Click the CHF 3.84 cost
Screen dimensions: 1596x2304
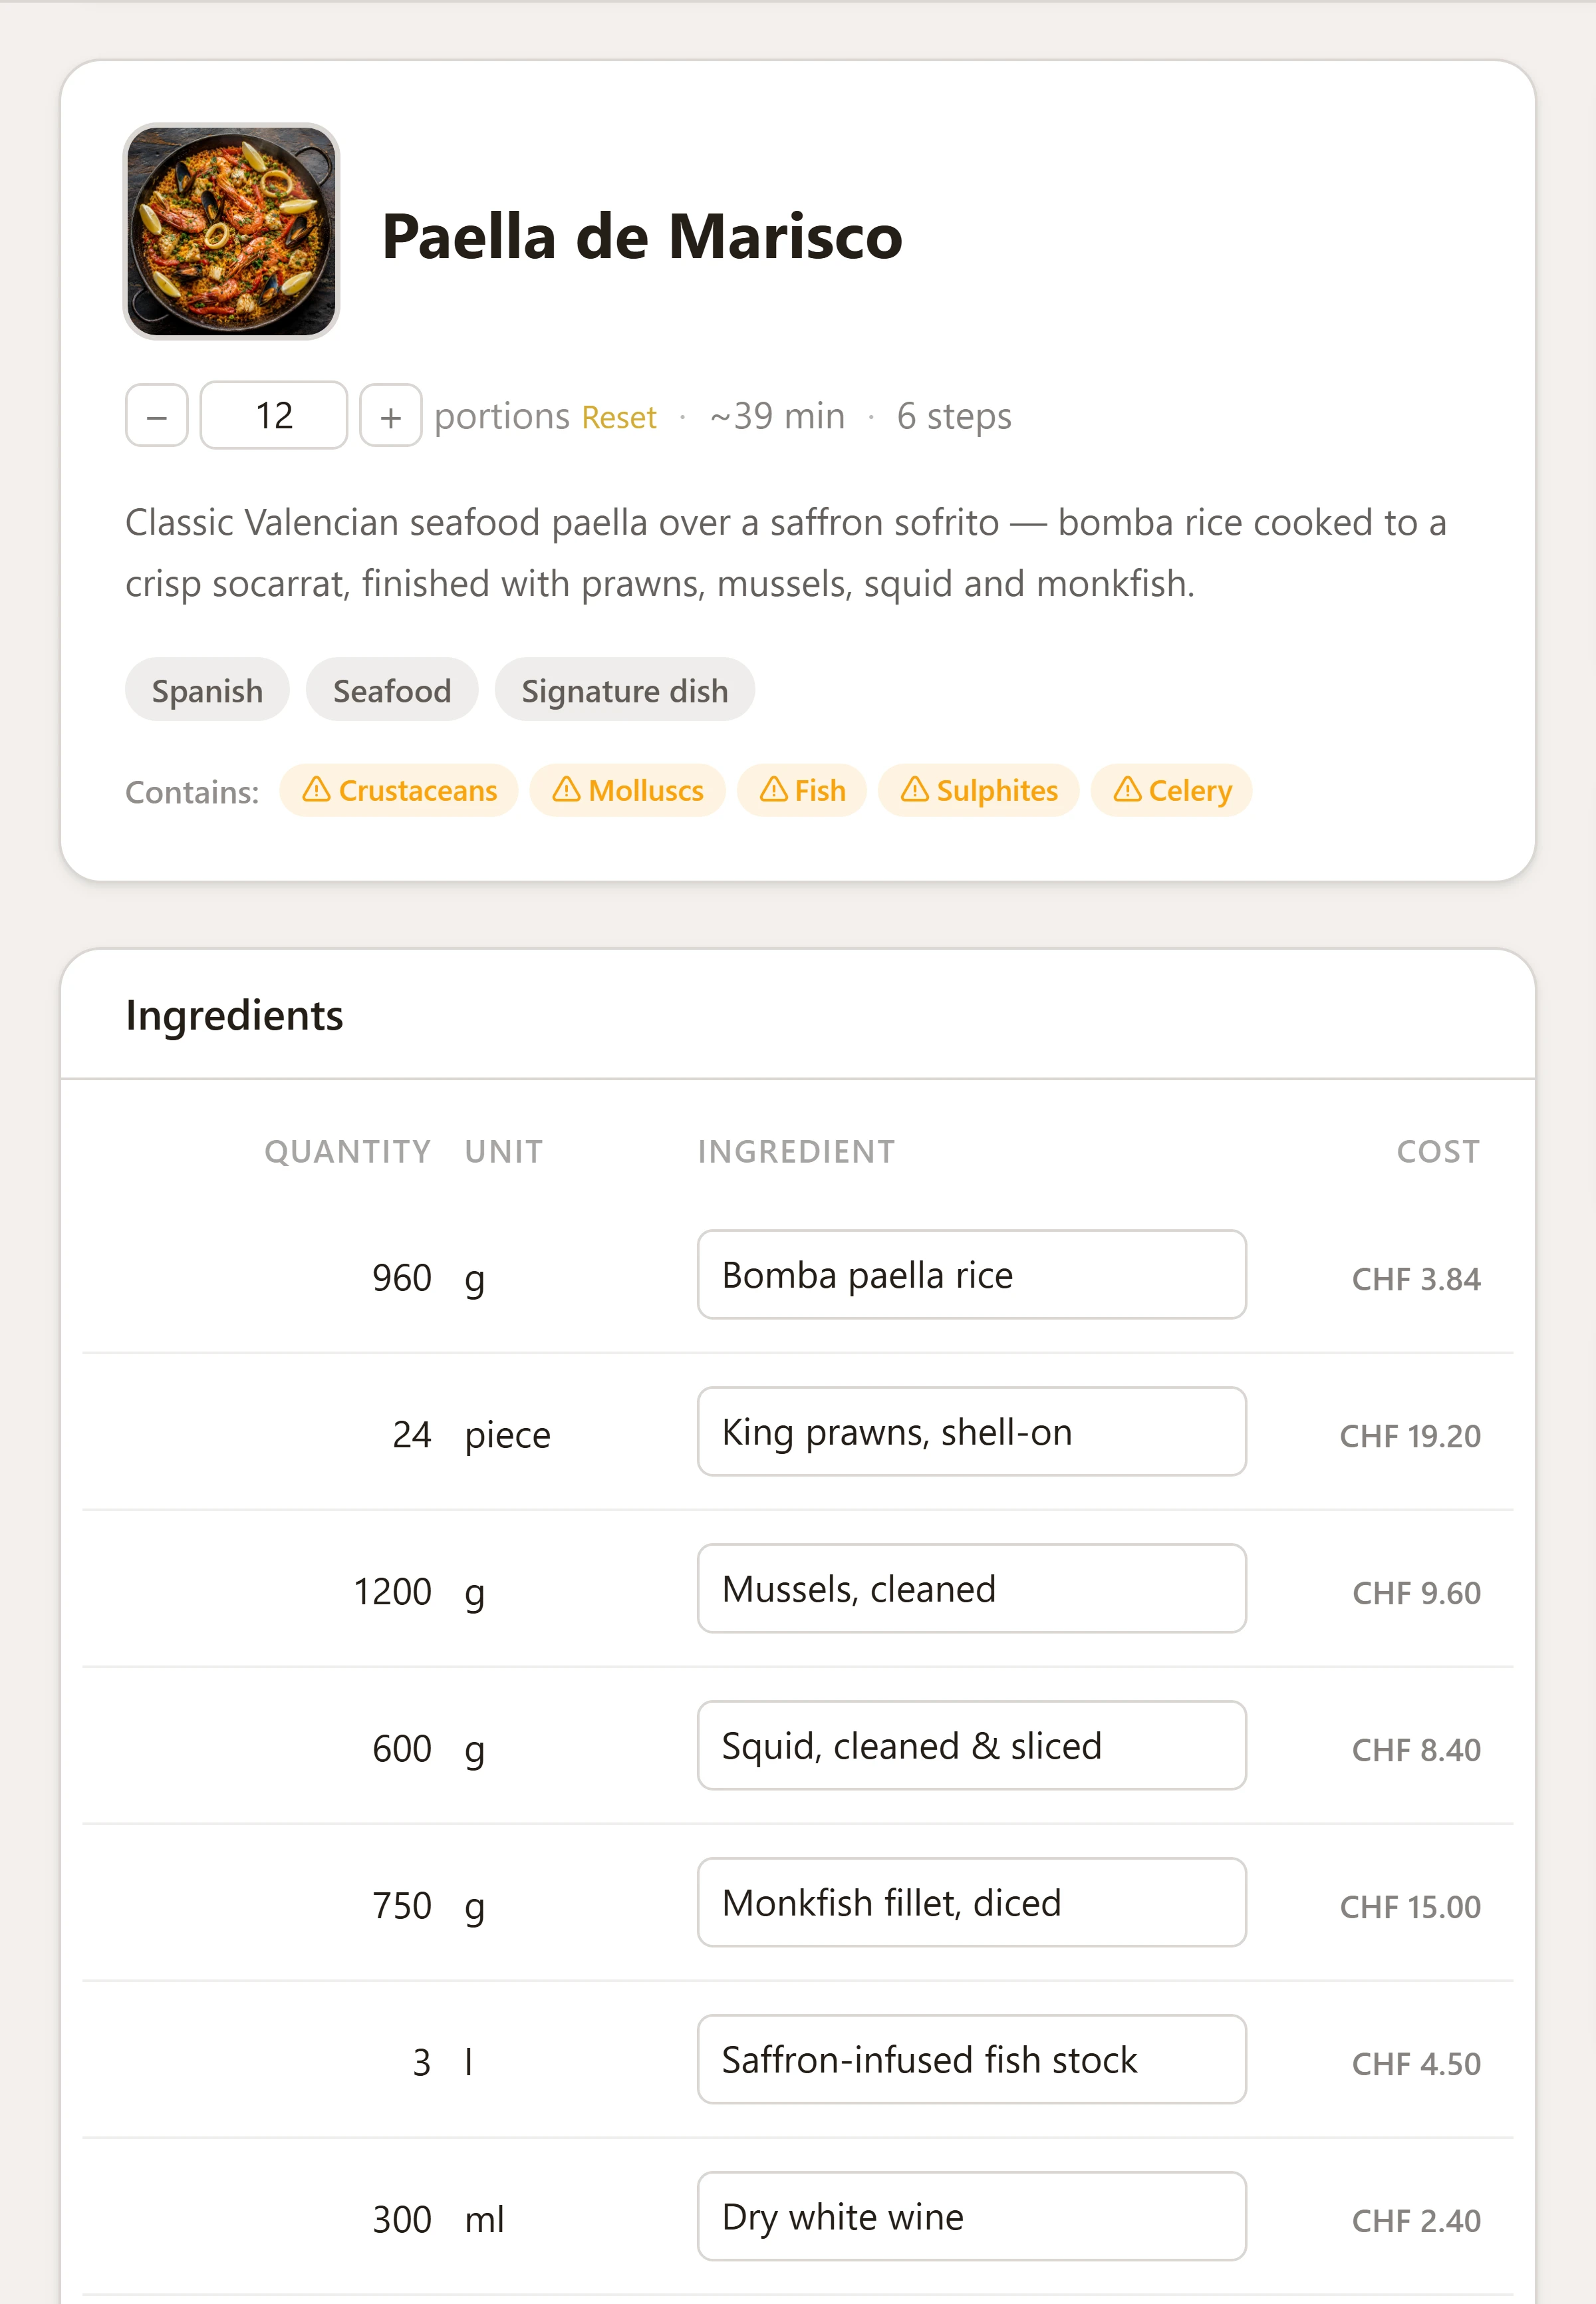tap(1416, 1279)
